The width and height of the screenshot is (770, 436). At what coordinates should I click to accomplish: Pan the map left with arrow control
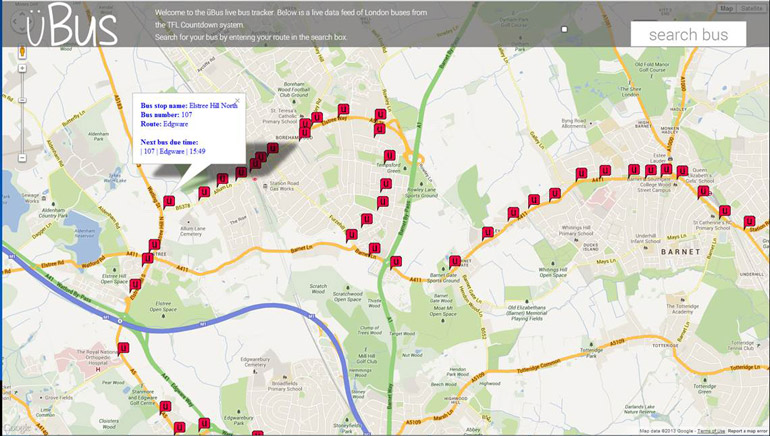point(14,22)
